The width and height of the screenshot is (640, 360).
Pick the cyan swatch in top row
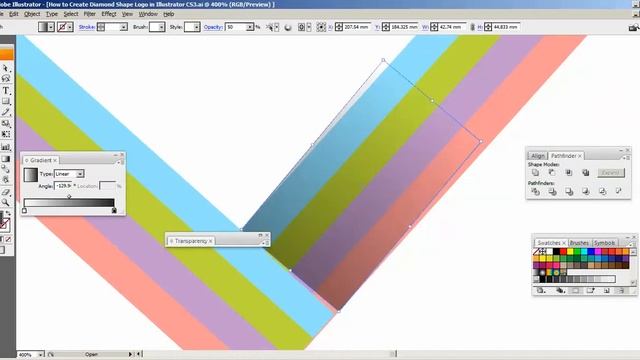584,252
